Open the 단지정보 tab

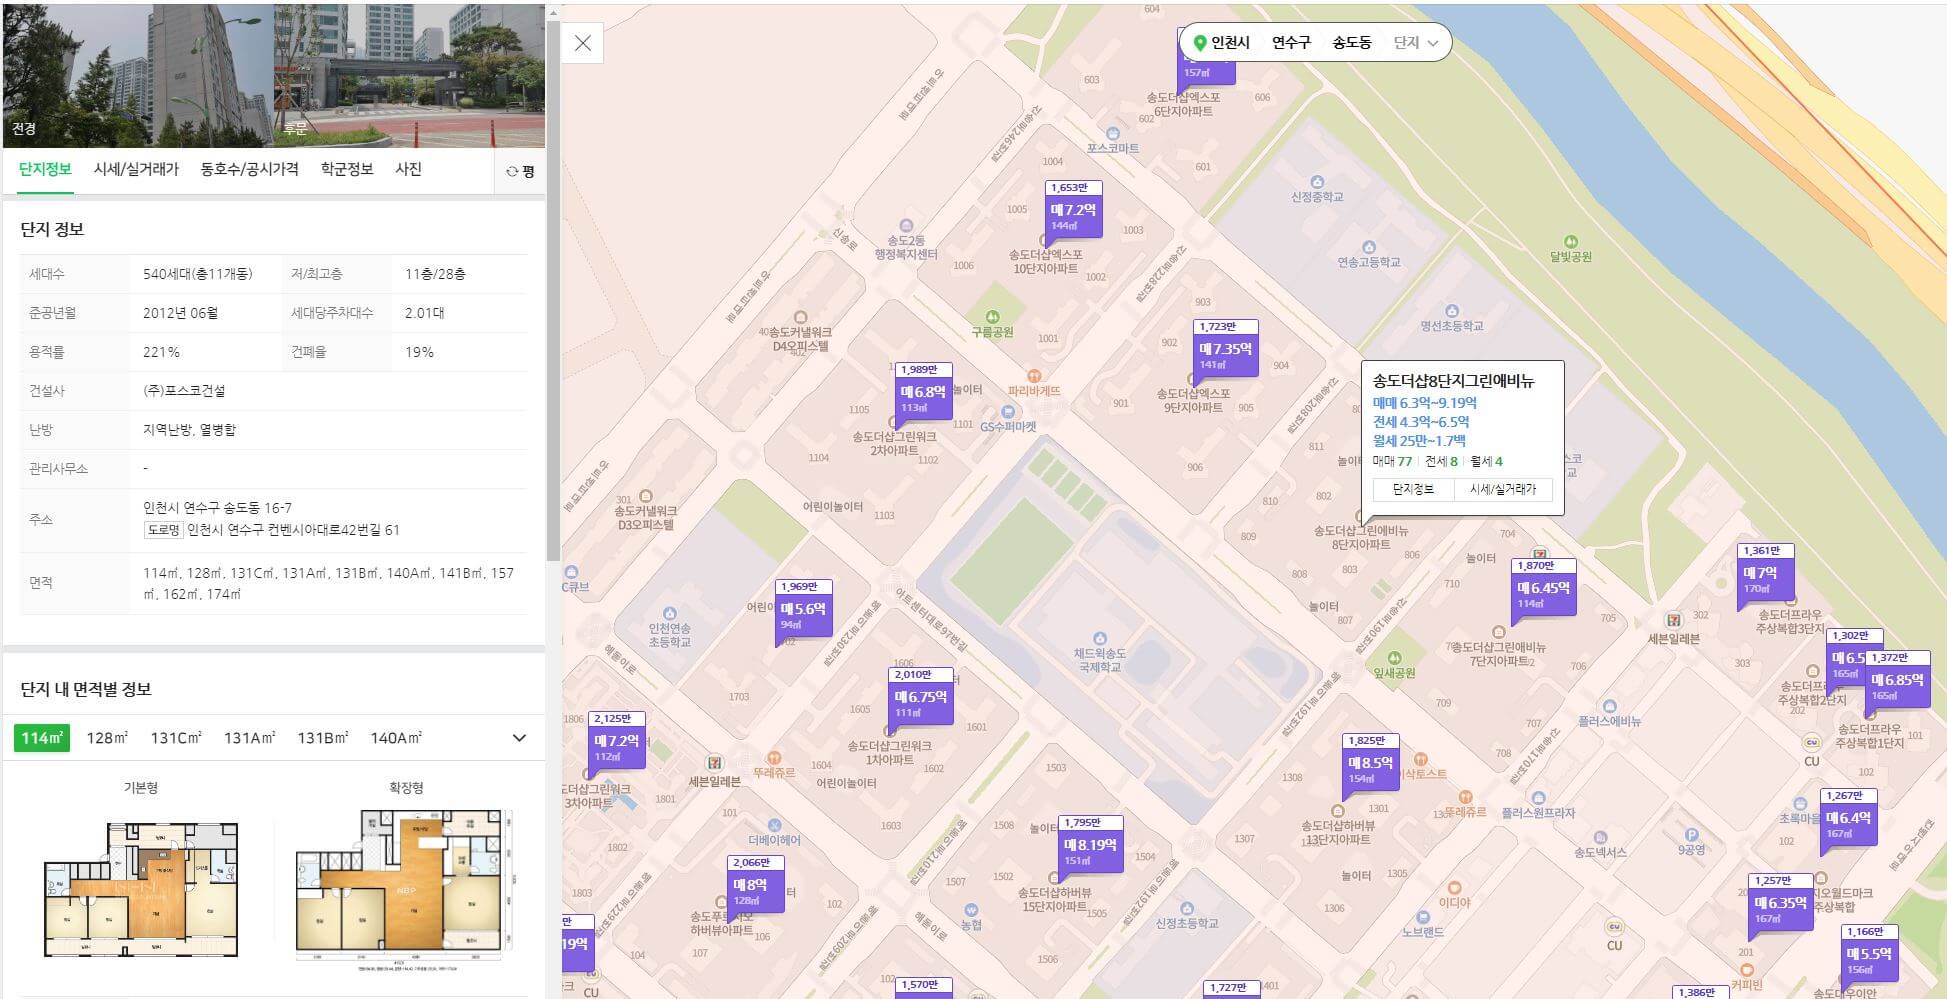(x=45, y=169)
